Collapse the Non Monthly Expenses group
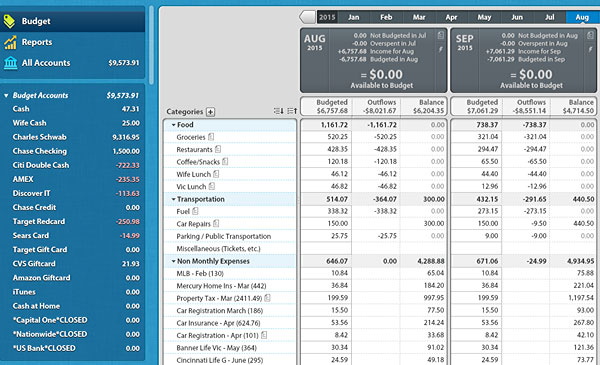The image size is (600, 365). pos(173,261)
